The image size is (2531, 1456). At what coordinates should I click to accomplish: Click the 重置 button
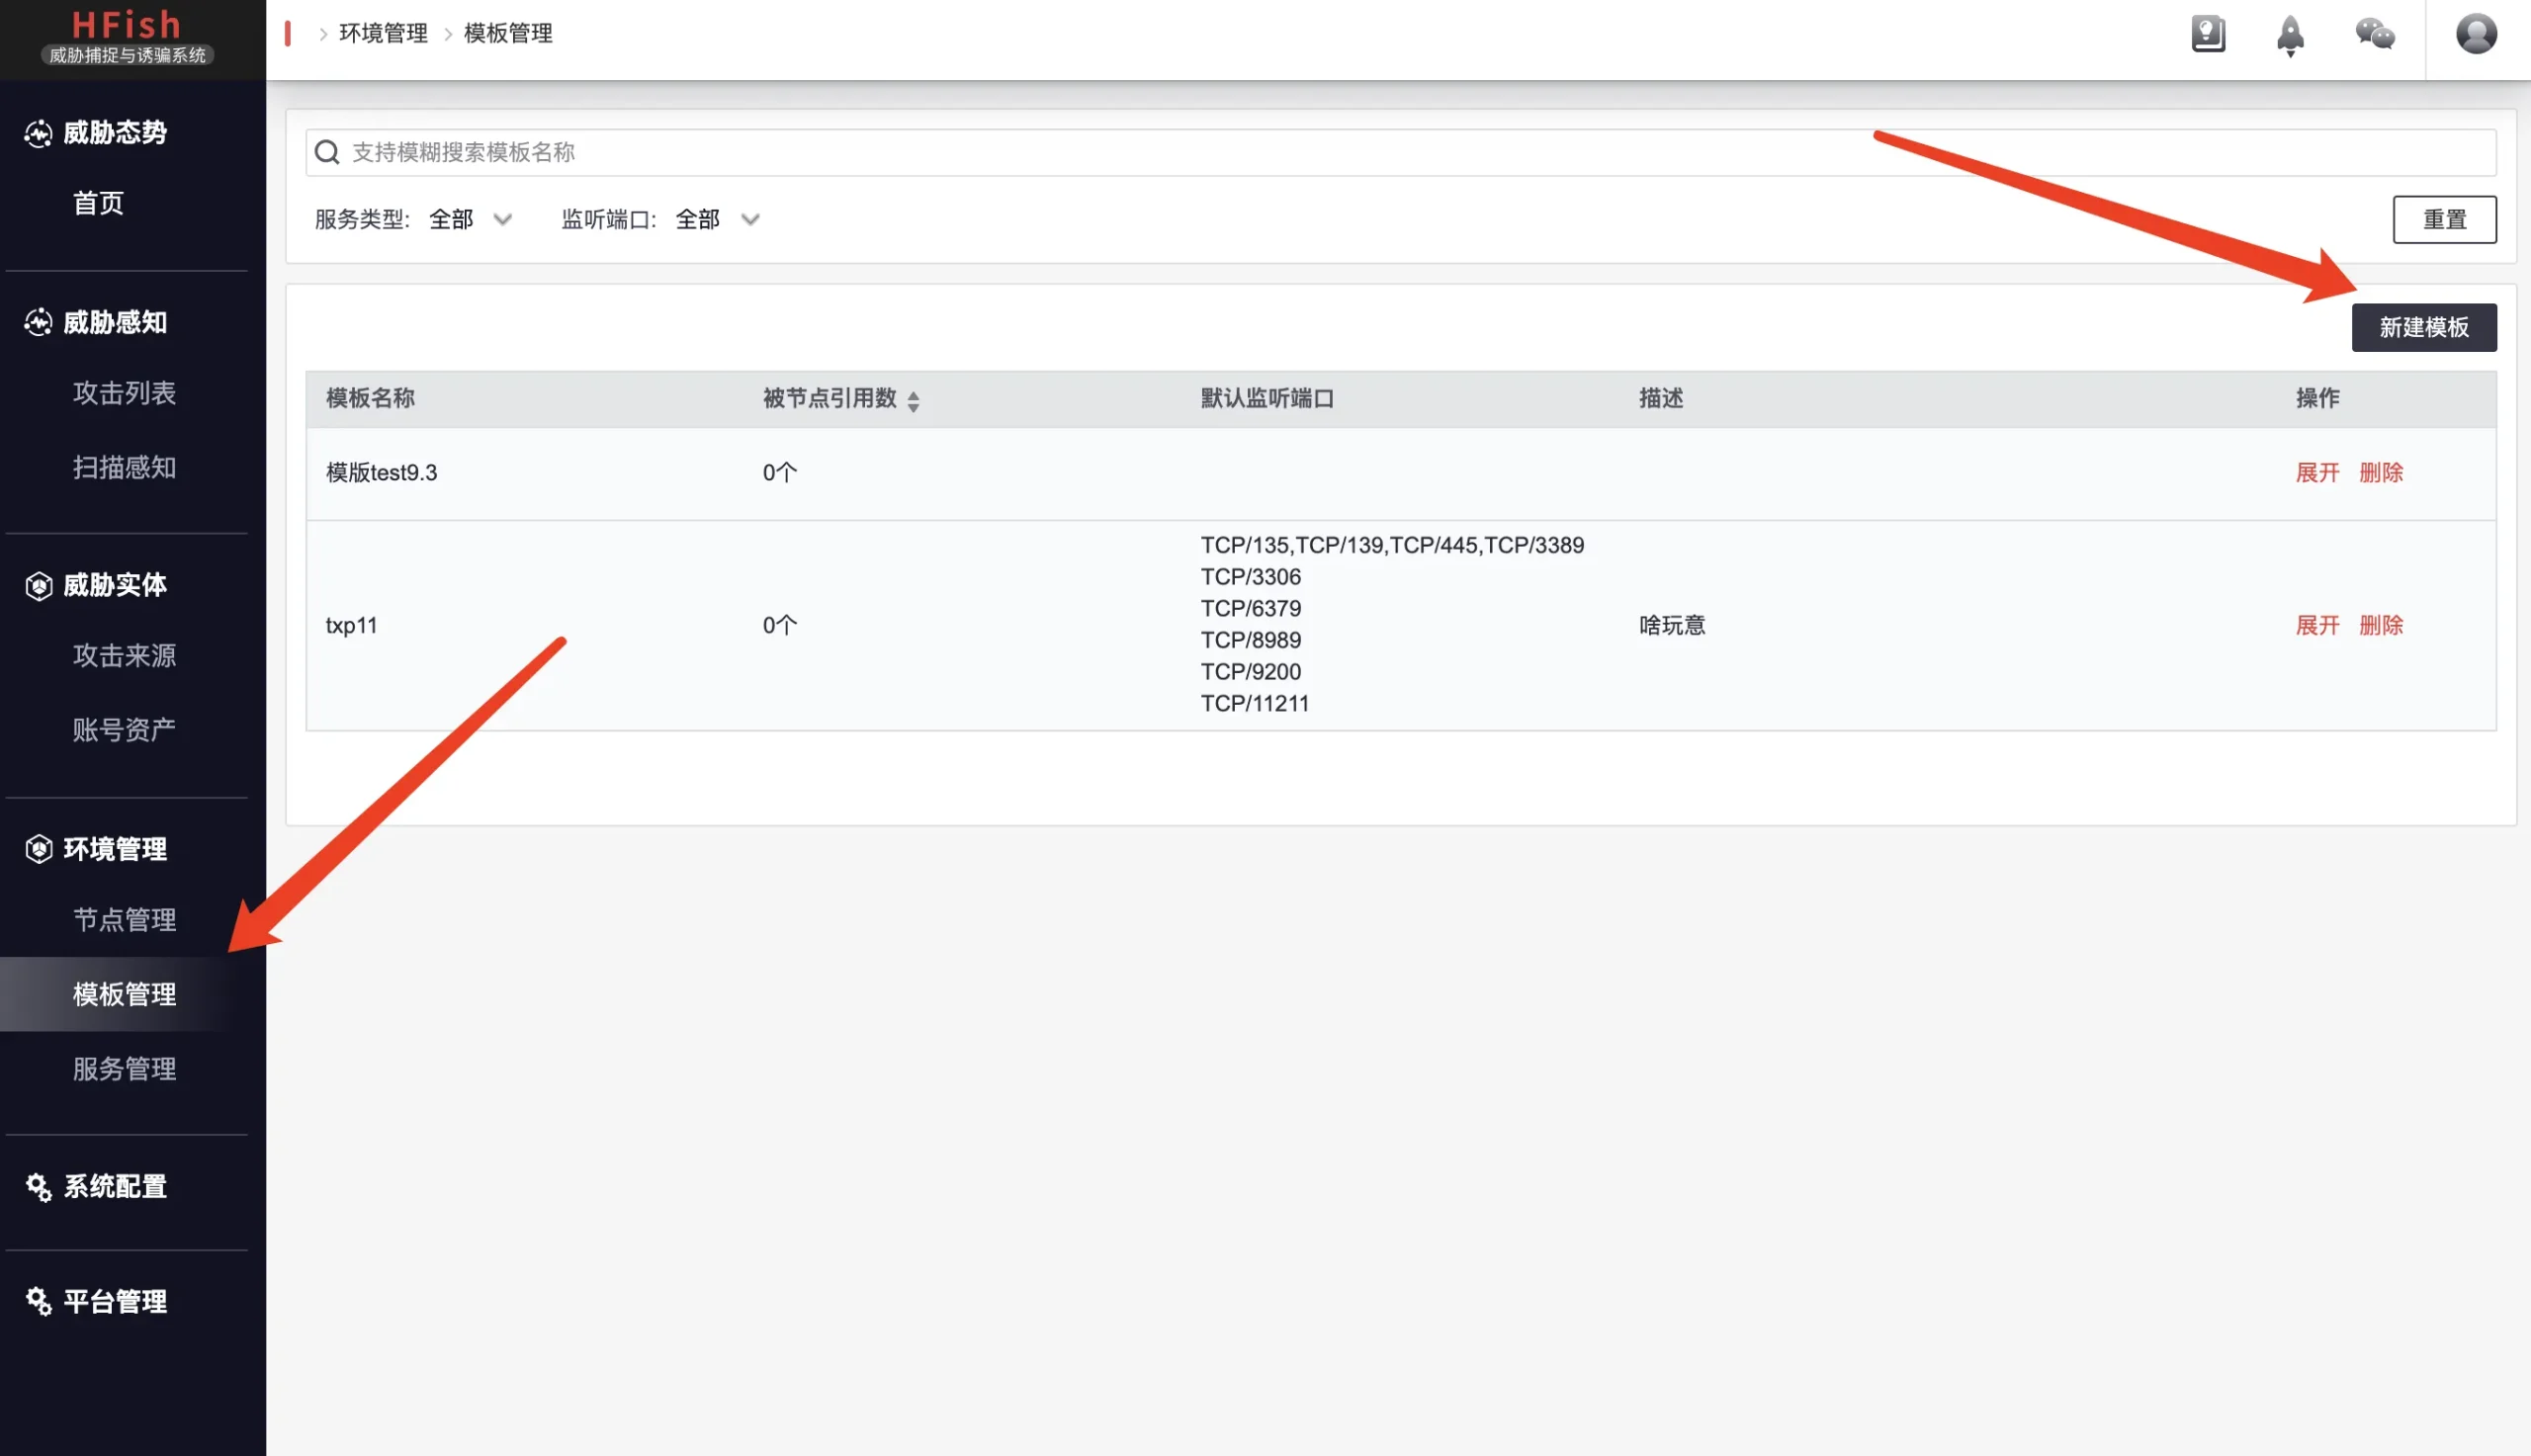pos(2444,219)
